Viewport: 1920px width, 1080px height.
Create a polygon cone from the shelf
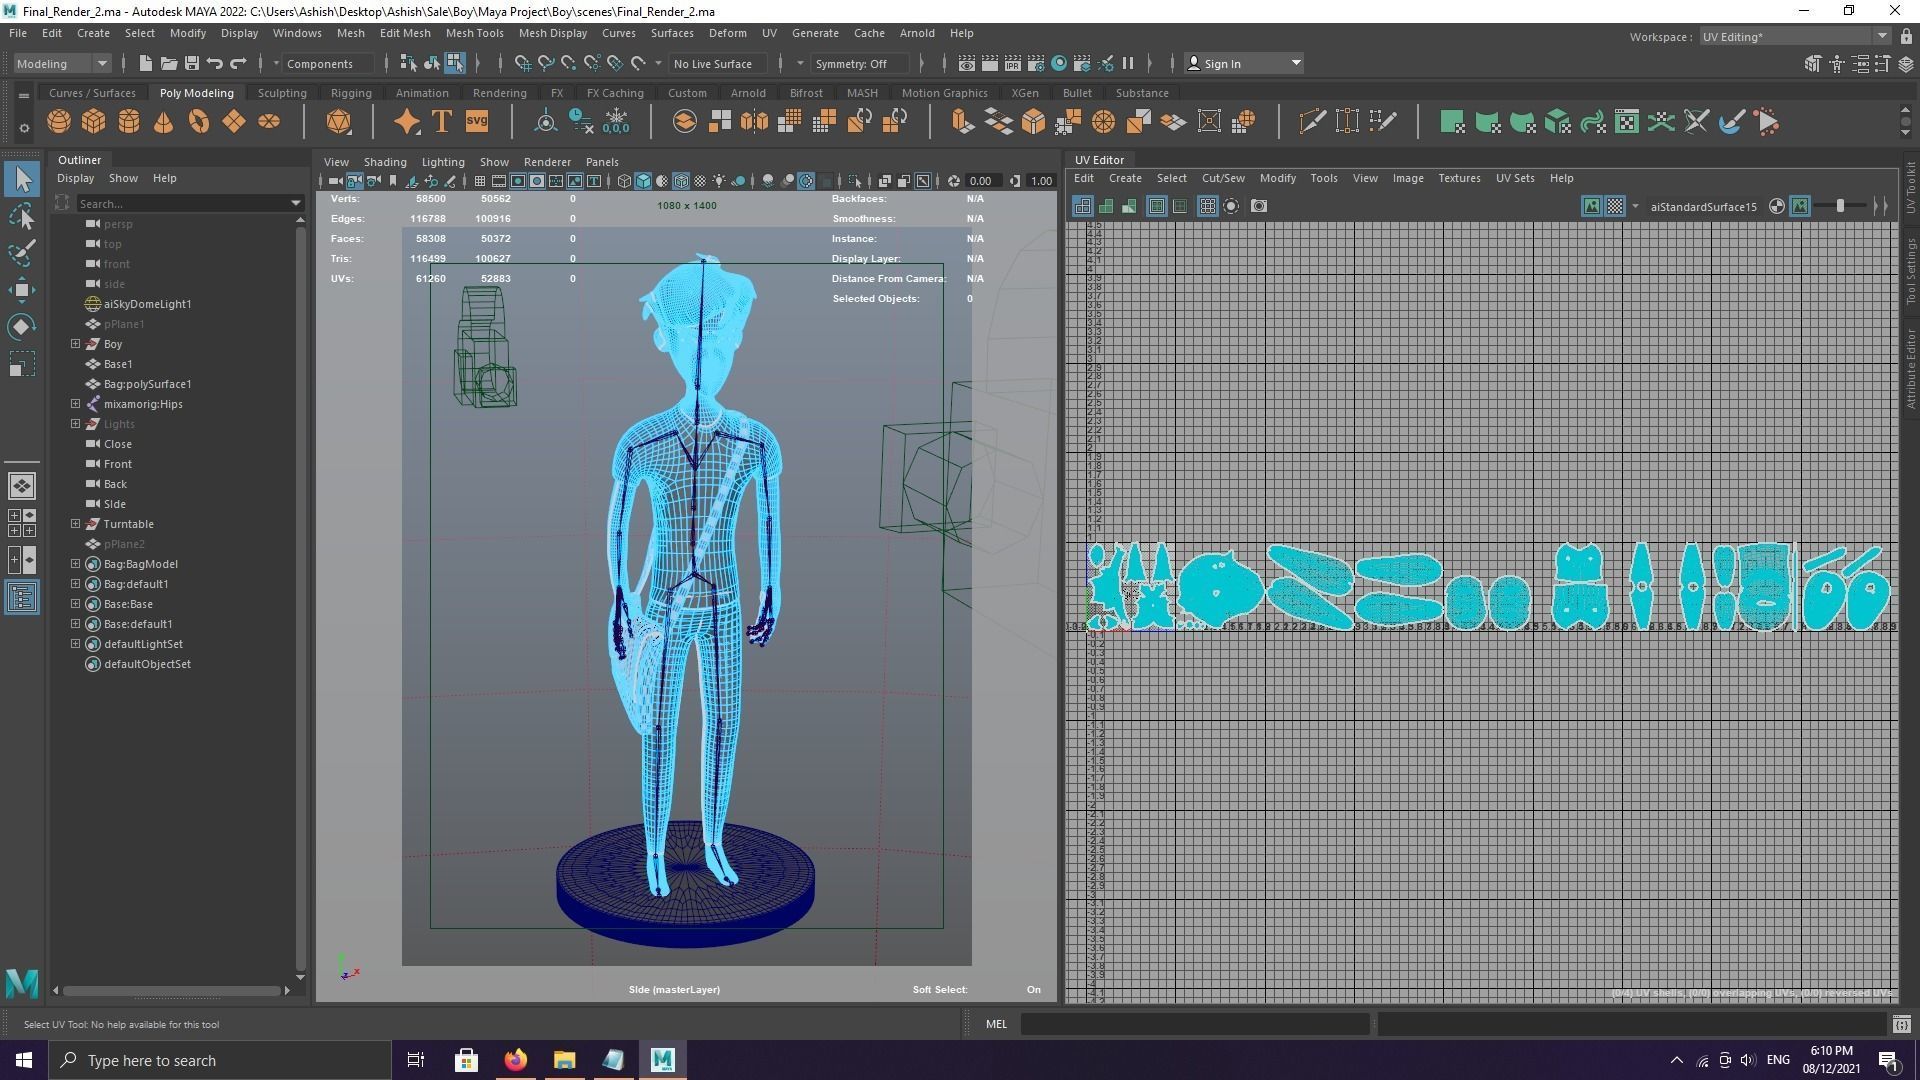tap(163, 122)
